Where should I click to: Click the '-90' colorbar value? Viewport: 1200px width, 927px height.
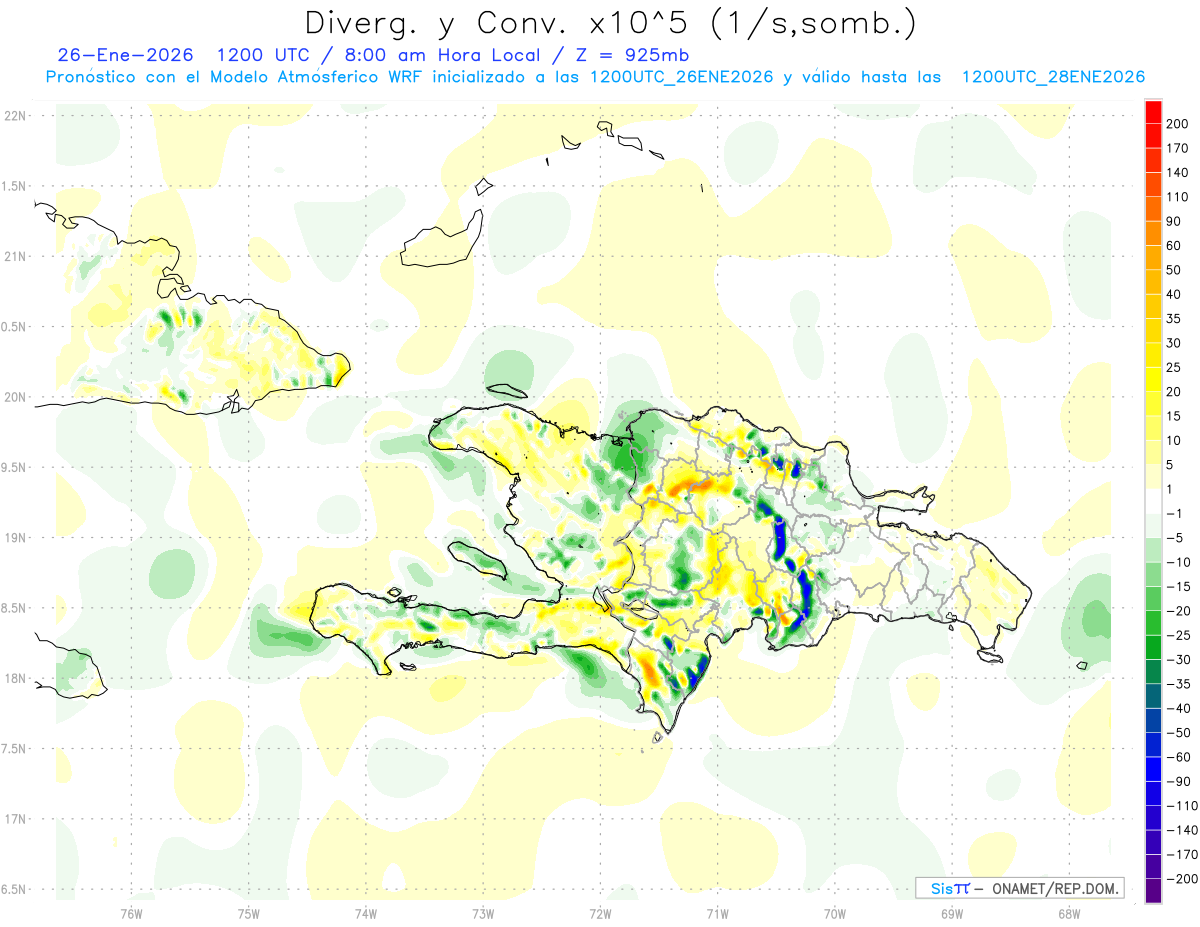(x=1180, y=782)
